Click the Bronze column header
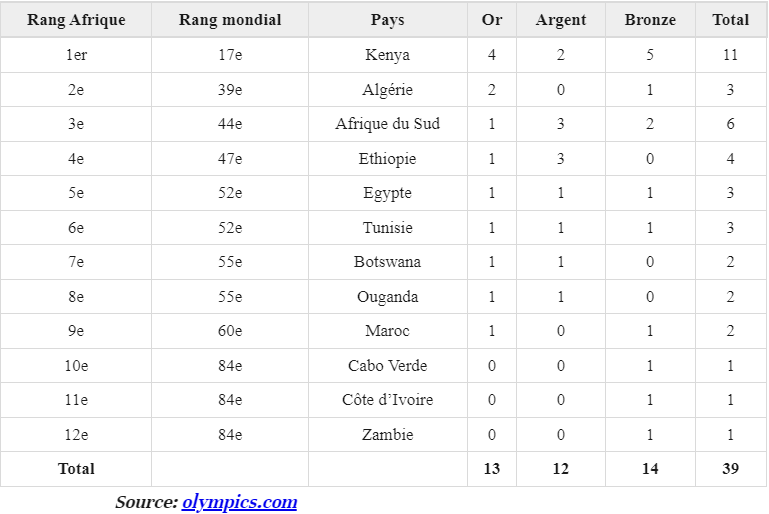Viewport: 769px width, 514px height. 650,20
